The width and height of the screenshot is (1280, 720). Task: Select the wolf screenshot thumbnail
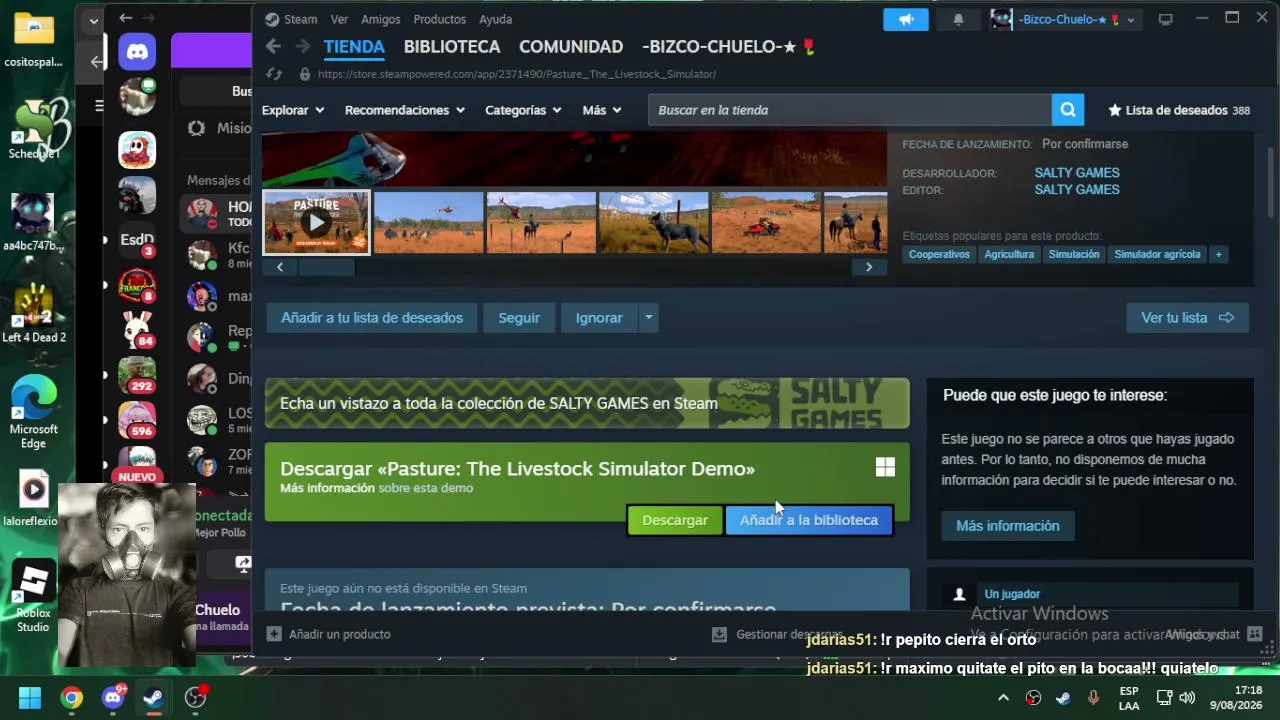tap(654, 222)
